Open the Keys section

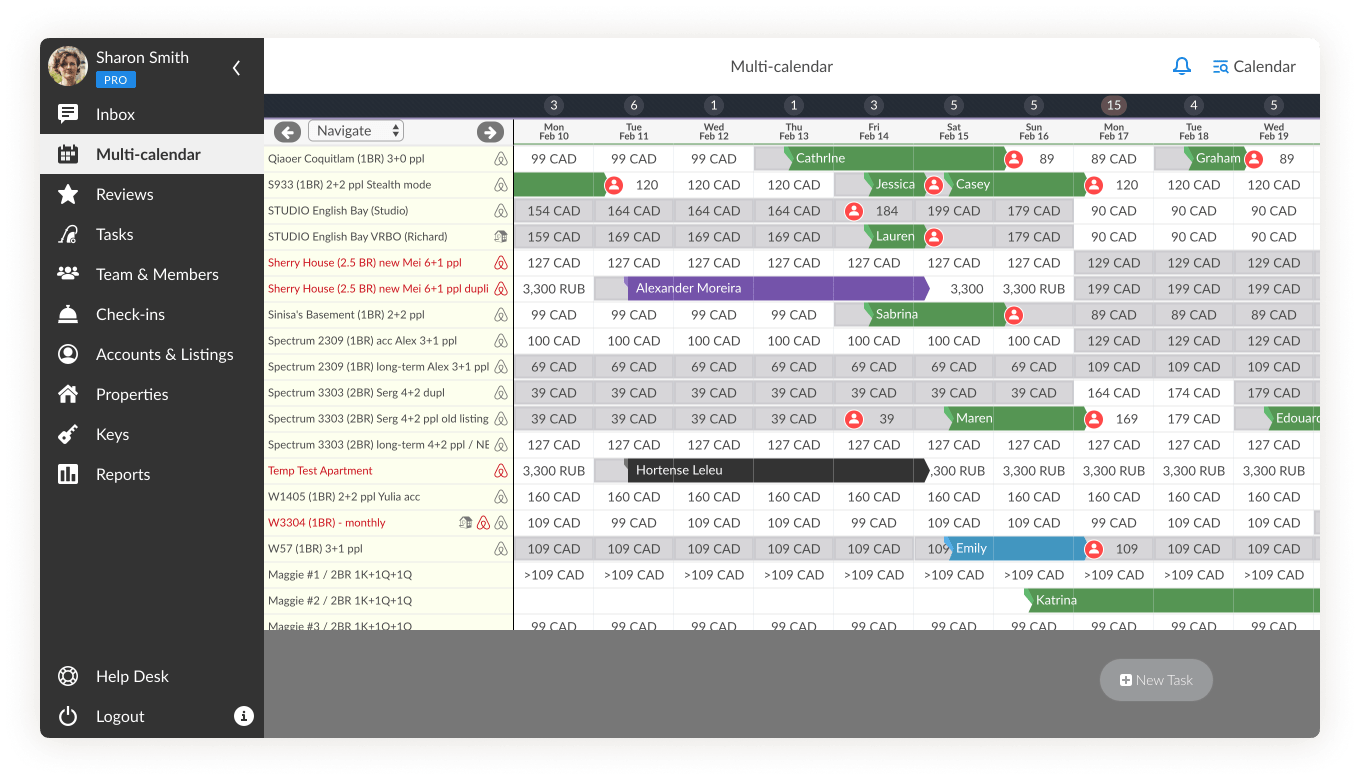pyautogui.click(x=152, y=434)
